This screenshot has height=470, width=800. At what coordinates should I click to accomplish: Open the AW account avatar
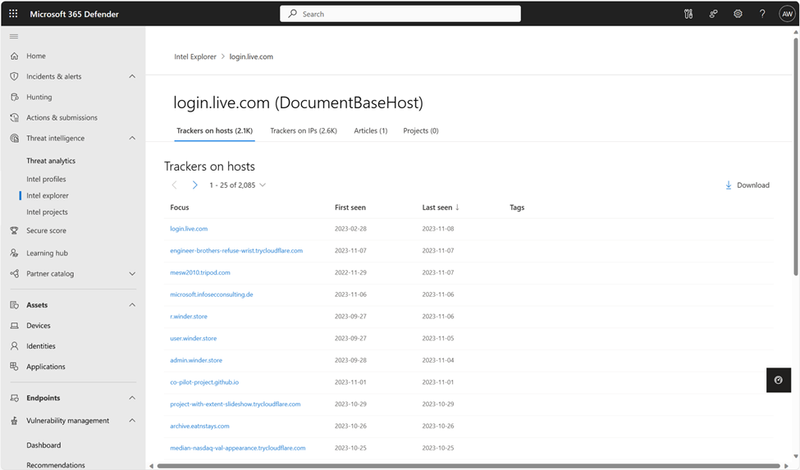[x=787, y=14]
